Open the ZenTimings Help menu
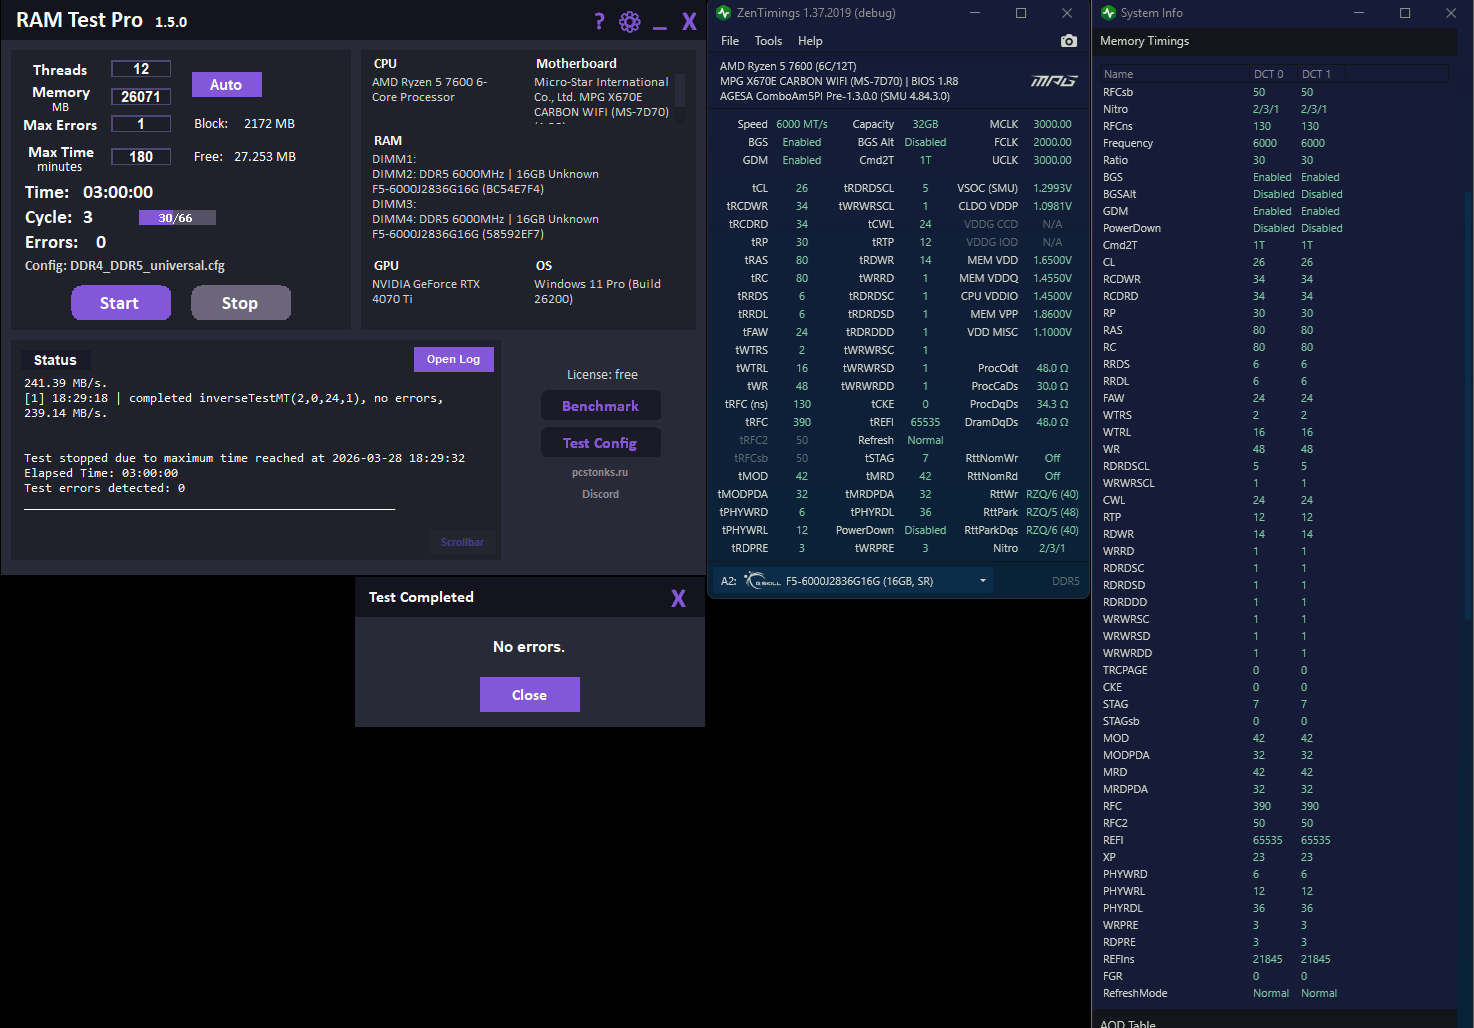The width and height of the screenshot is (1474, 1028). (810, 41)
